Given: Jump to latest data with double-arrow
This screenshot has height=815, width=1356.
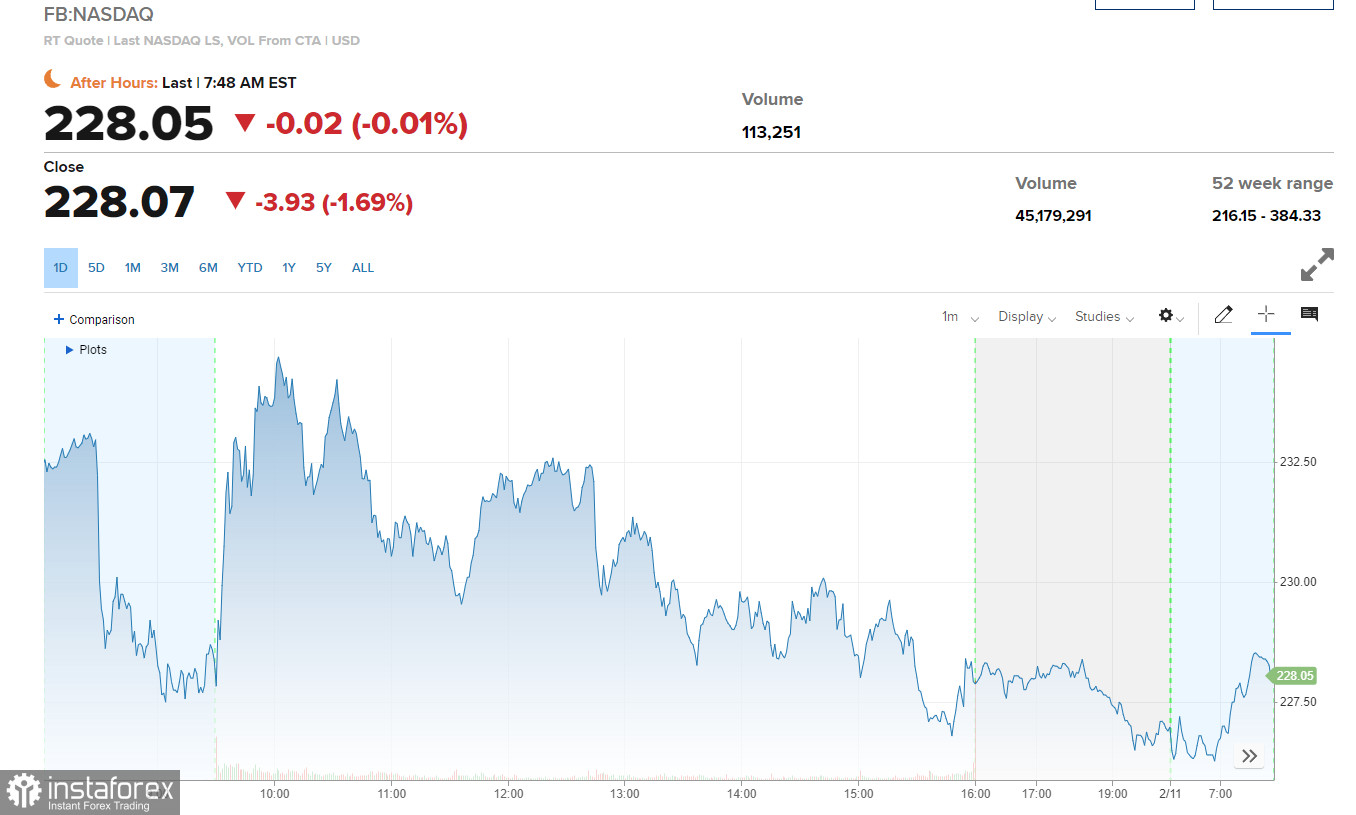Looking at the screenshot, I should pos(1249,756).
